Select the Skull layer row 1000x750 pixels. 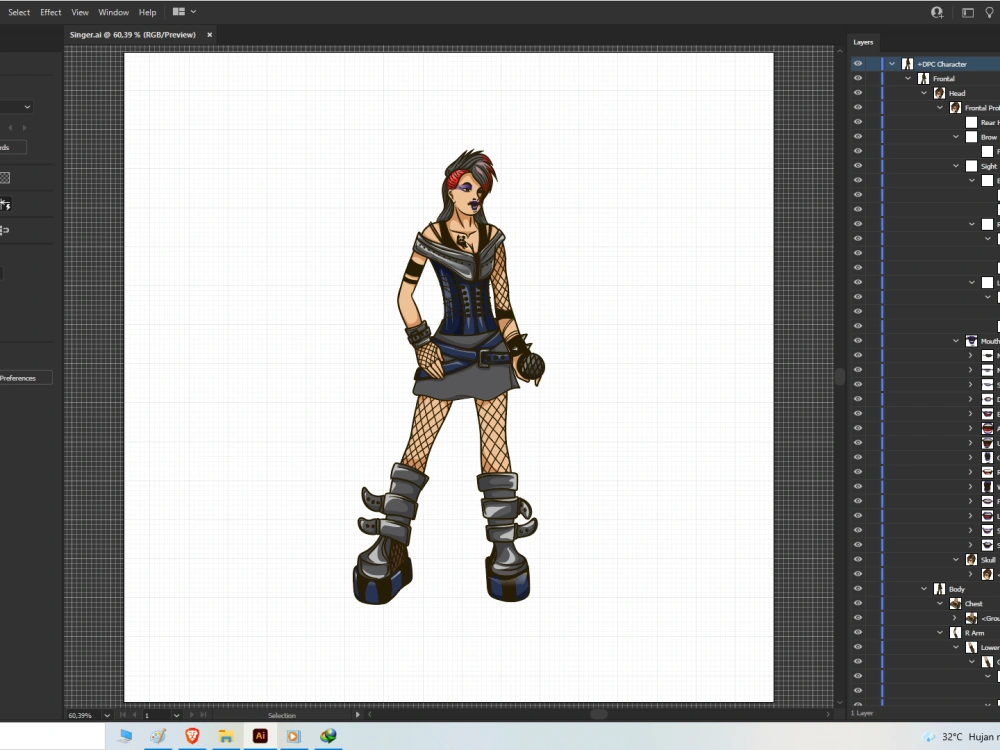point(925,559)
